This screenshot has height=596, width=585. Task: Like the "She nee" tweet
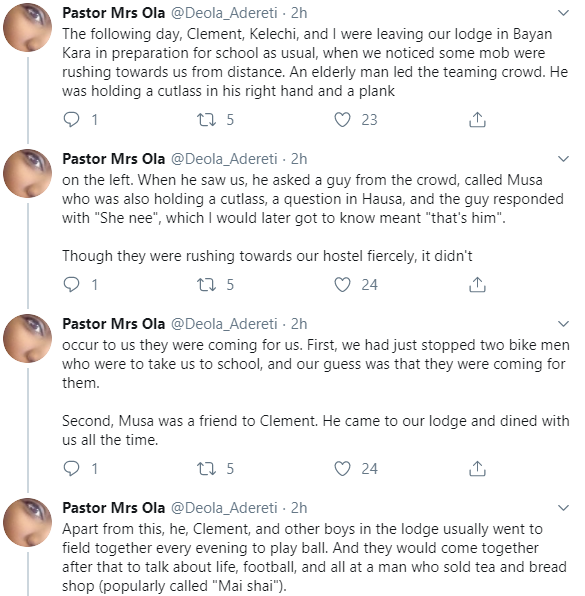tap(342, 285)
